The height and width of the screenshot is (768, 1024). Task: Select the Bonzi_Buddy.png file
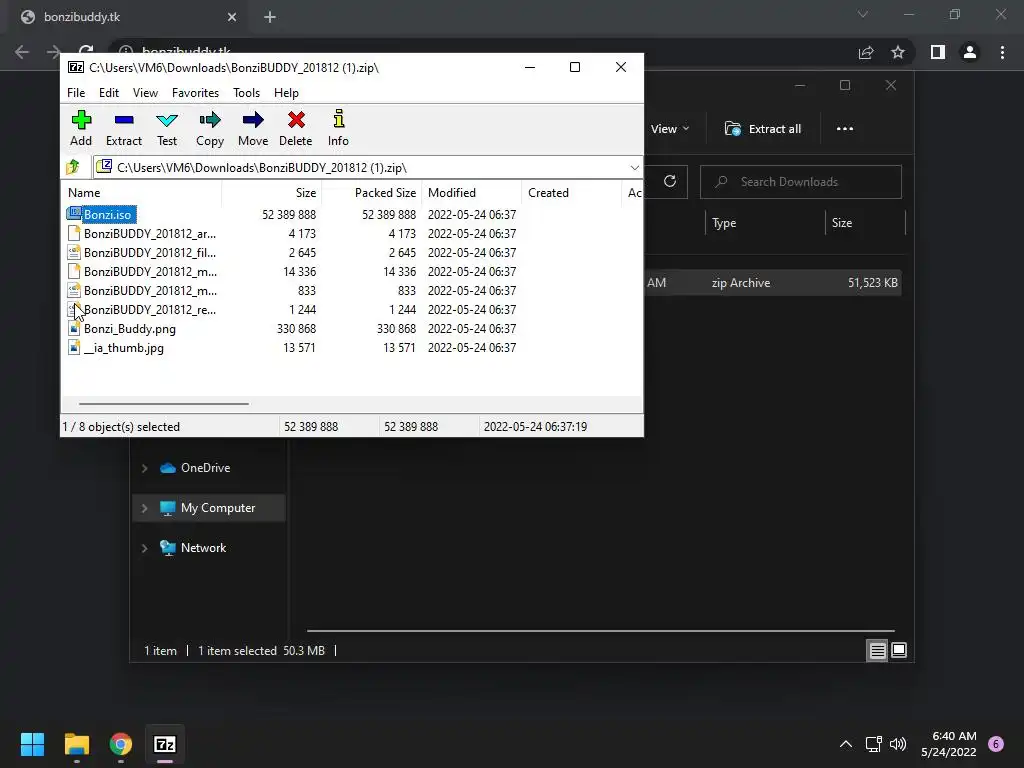tap(122, 328)
